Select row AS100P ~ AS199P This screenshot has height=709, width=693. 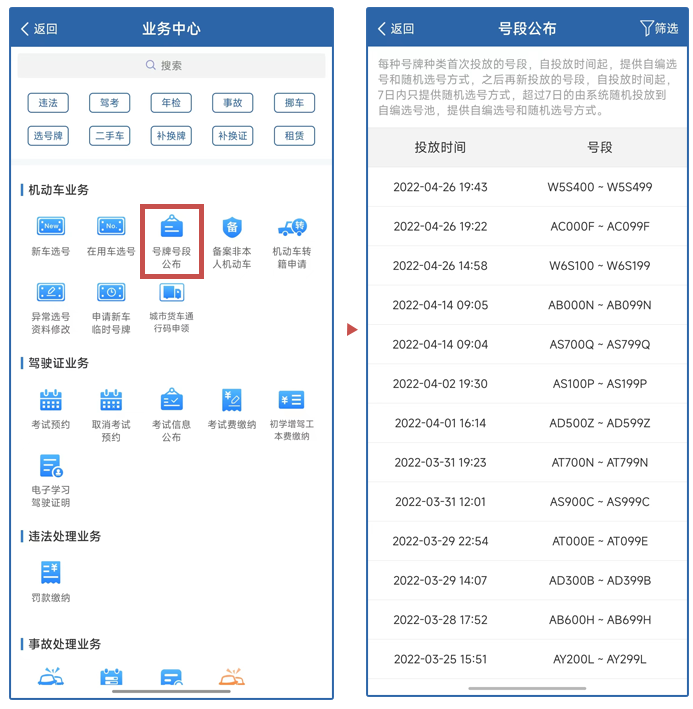[528, 384]
